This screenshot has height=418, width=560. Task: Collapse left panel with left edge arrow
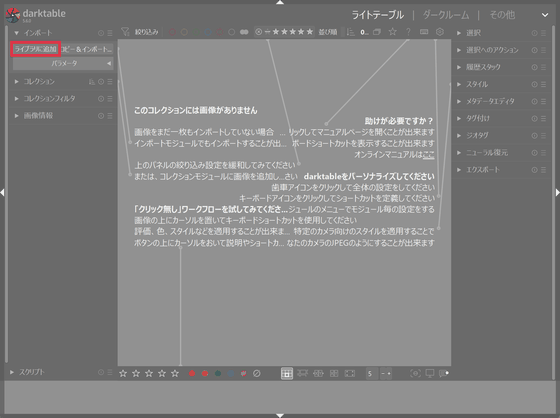point(2,192)
